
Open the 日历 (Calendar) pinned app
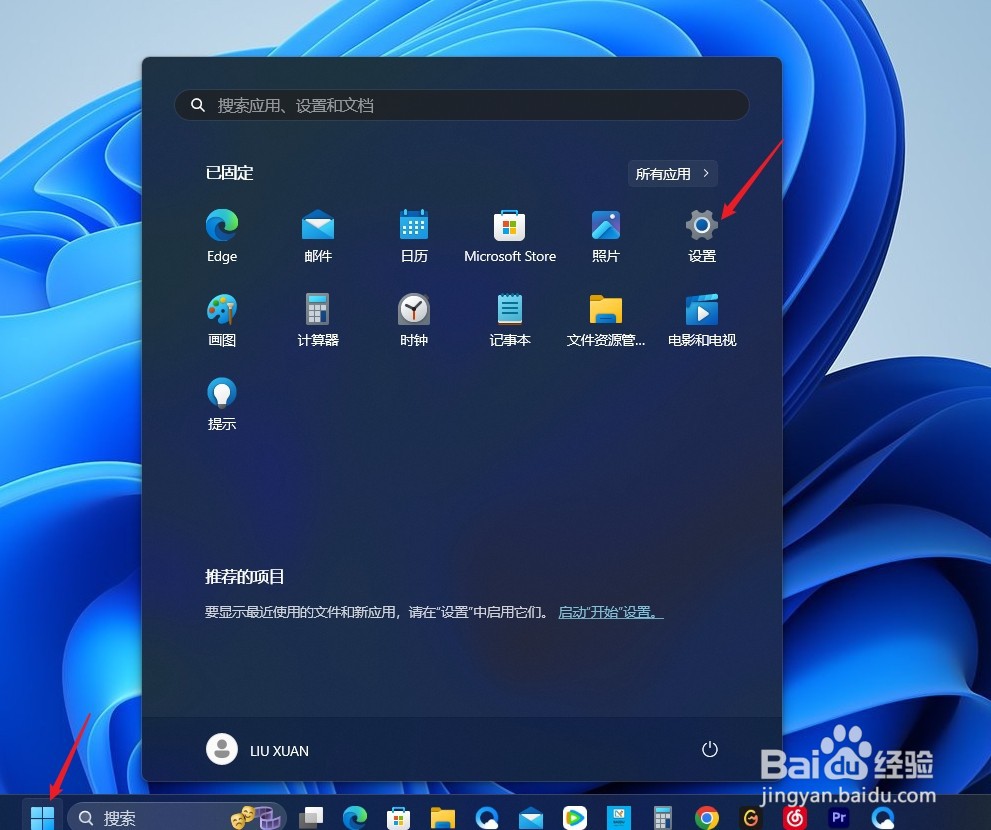pyautogui.click(x=414, y=235)
